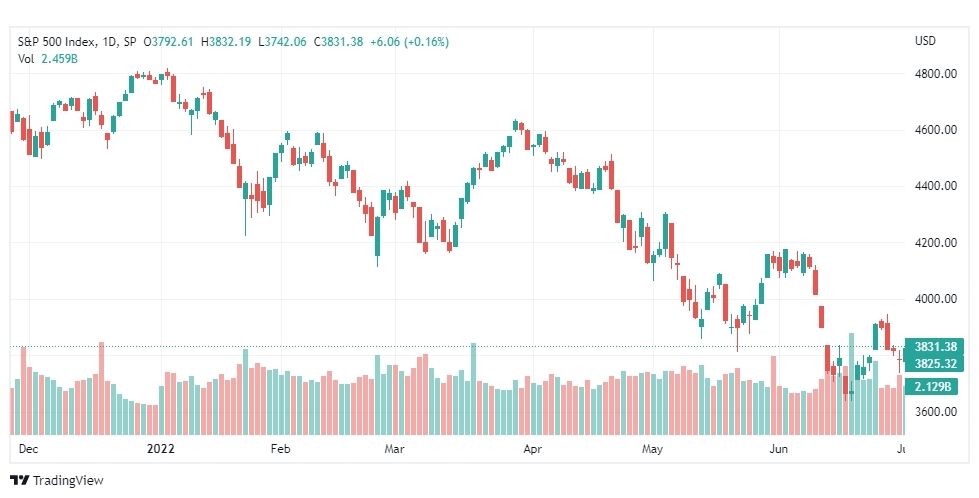The width and height of the screenshot is (979, 498).
Task: Click the Apr marker on time axis
Action: (532, 449)
